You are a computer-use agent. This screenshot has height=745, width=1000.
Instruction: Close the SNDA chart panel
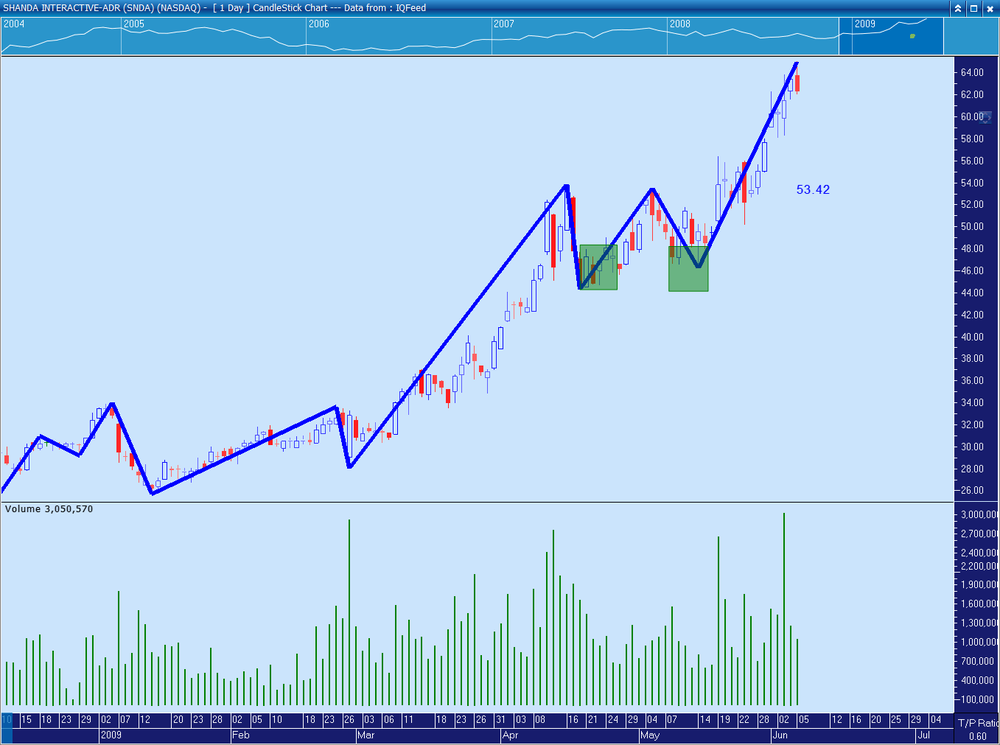[990, 8]
